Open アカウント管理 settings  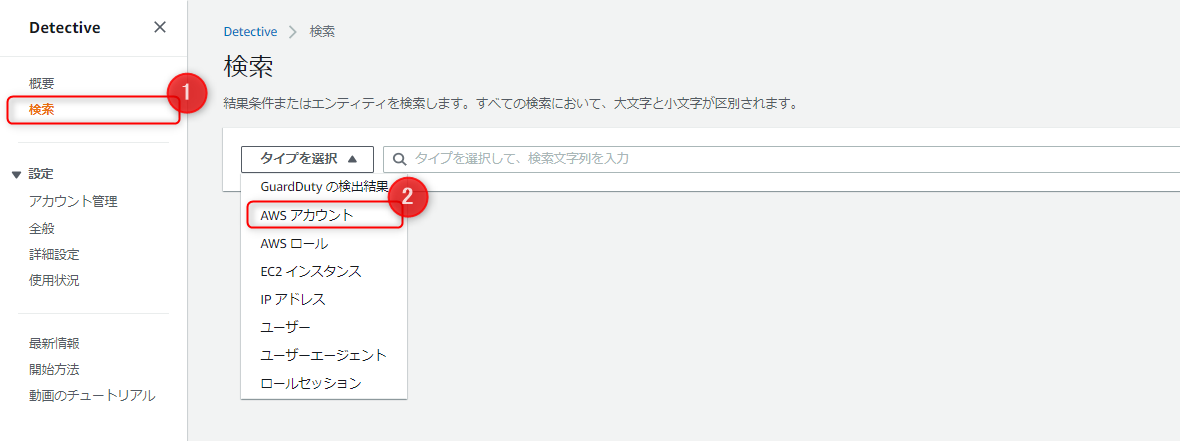tap(73, 201)
